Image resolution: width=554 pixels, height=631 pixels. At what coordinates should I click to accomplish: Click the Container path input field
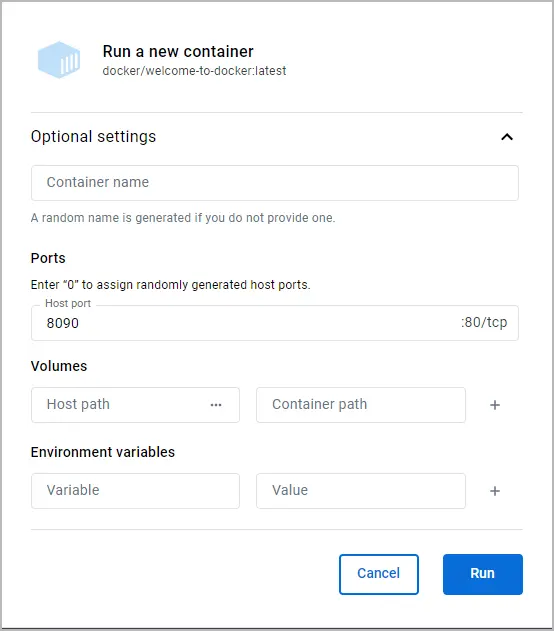pyautogui.click(x=361, y=405)
